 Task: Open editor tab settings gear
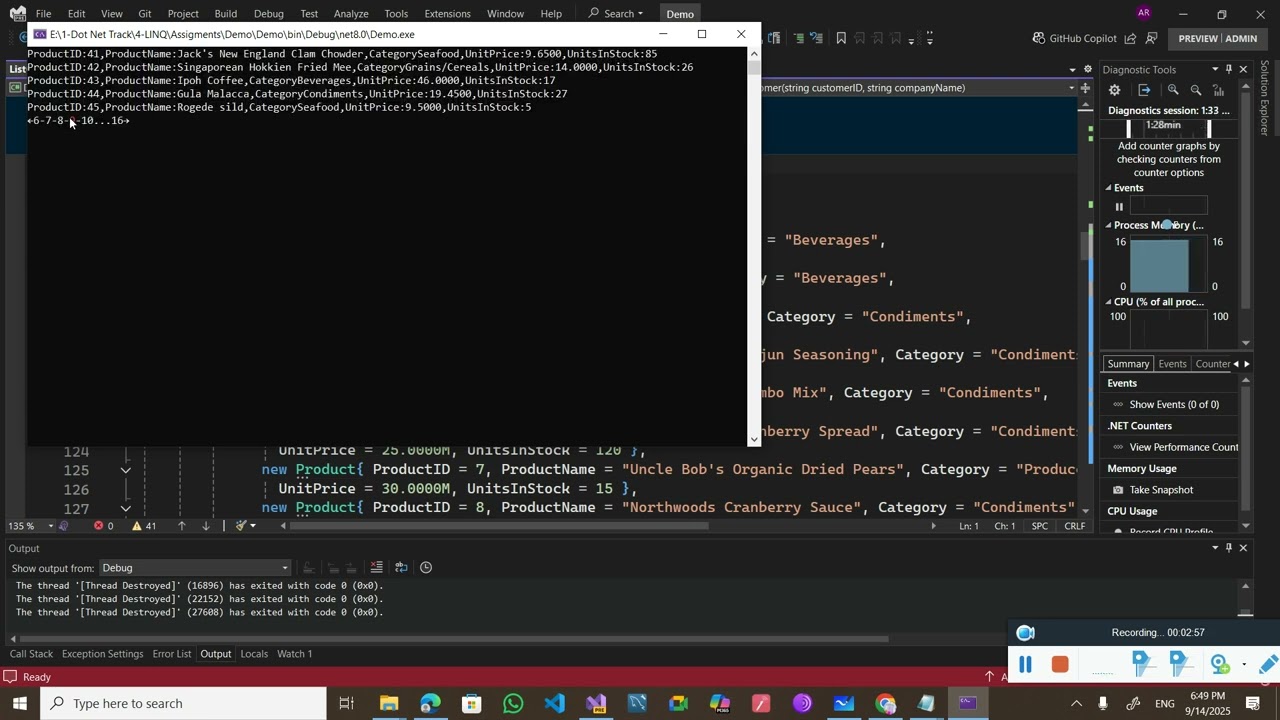[1087, 70]
